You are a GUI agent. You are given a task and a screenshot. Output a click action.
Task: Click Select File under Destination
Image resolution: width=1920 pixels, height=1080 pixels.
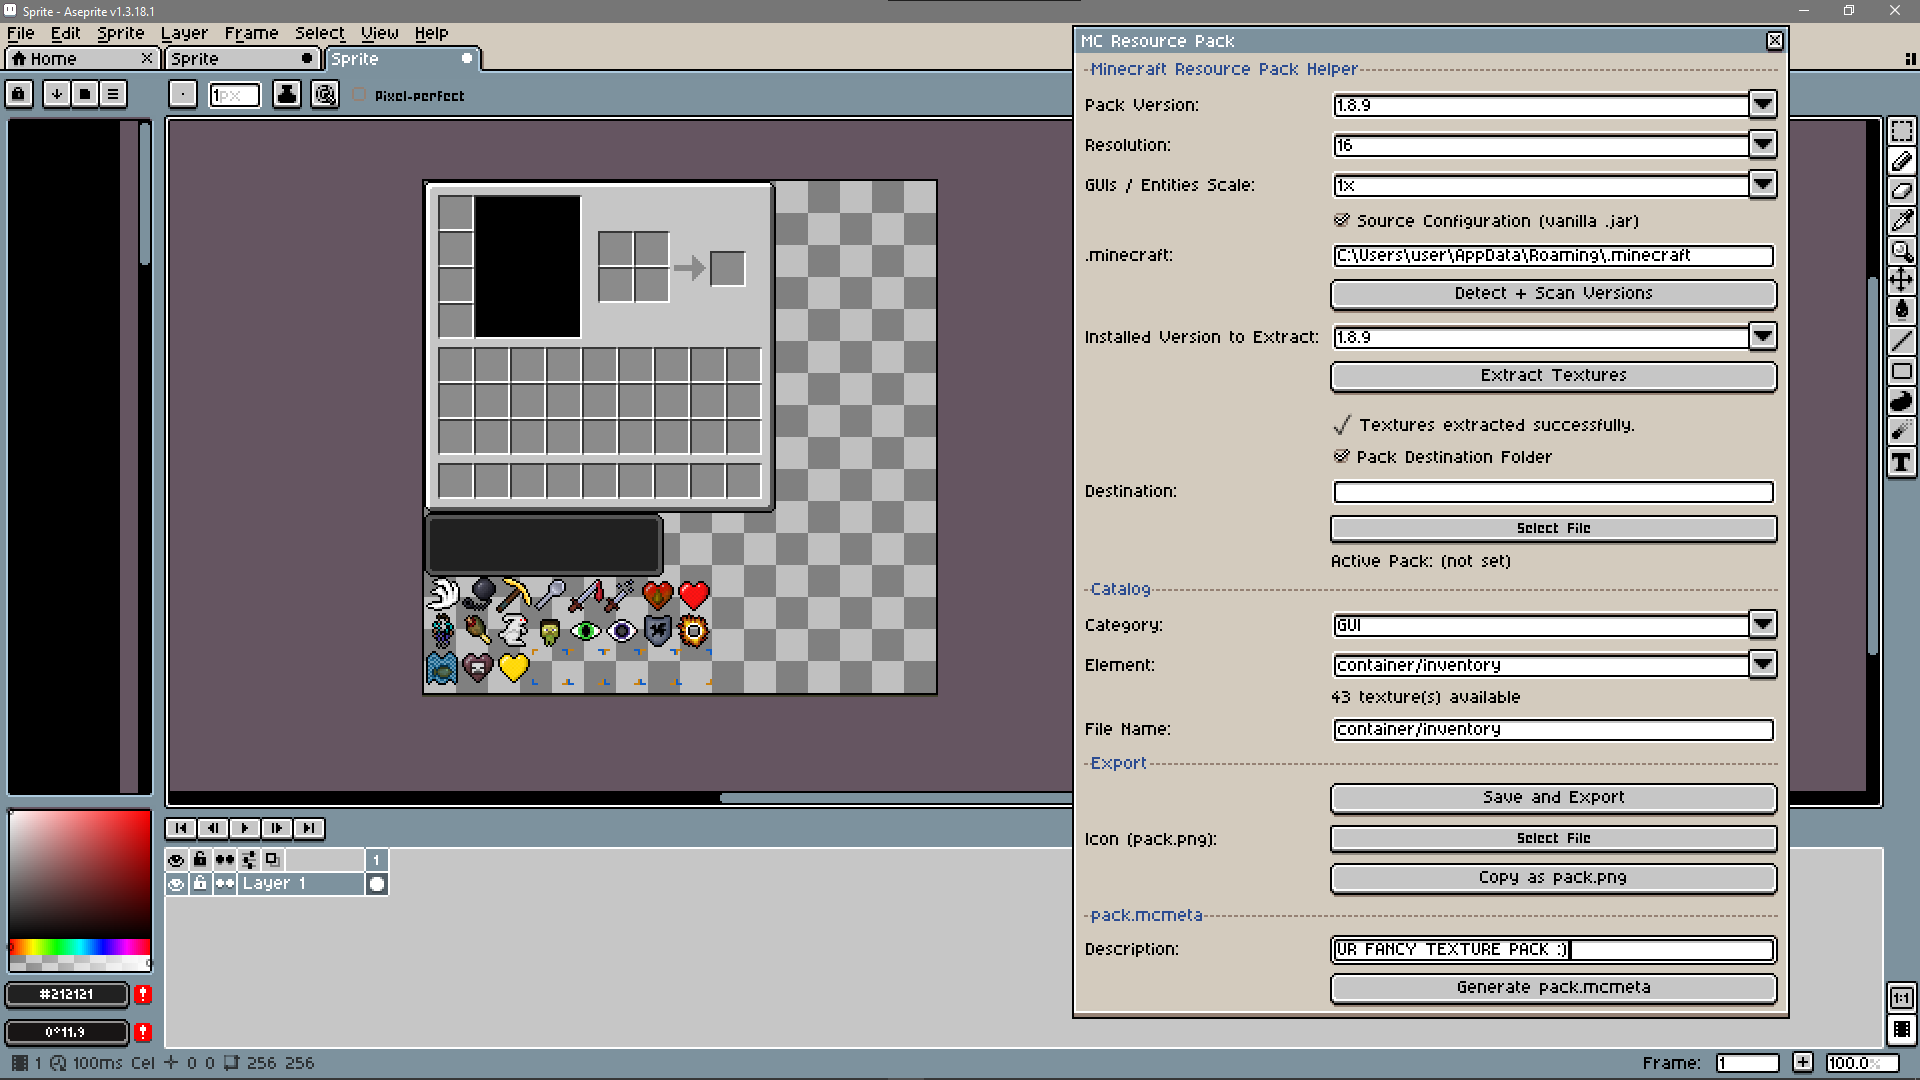(x=1553, y=528)
